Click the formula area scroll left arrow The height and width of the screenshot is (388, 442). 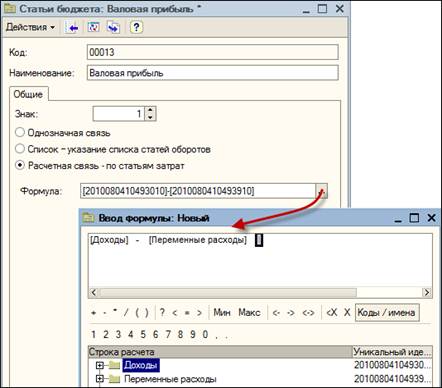[x=94, y=292]
